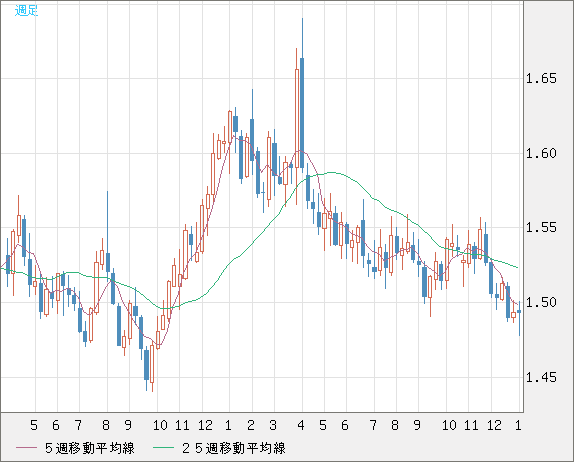Select the 25週移動平均線 legend label
Viewport: 574px width, 462px height.
pos(234,448)
